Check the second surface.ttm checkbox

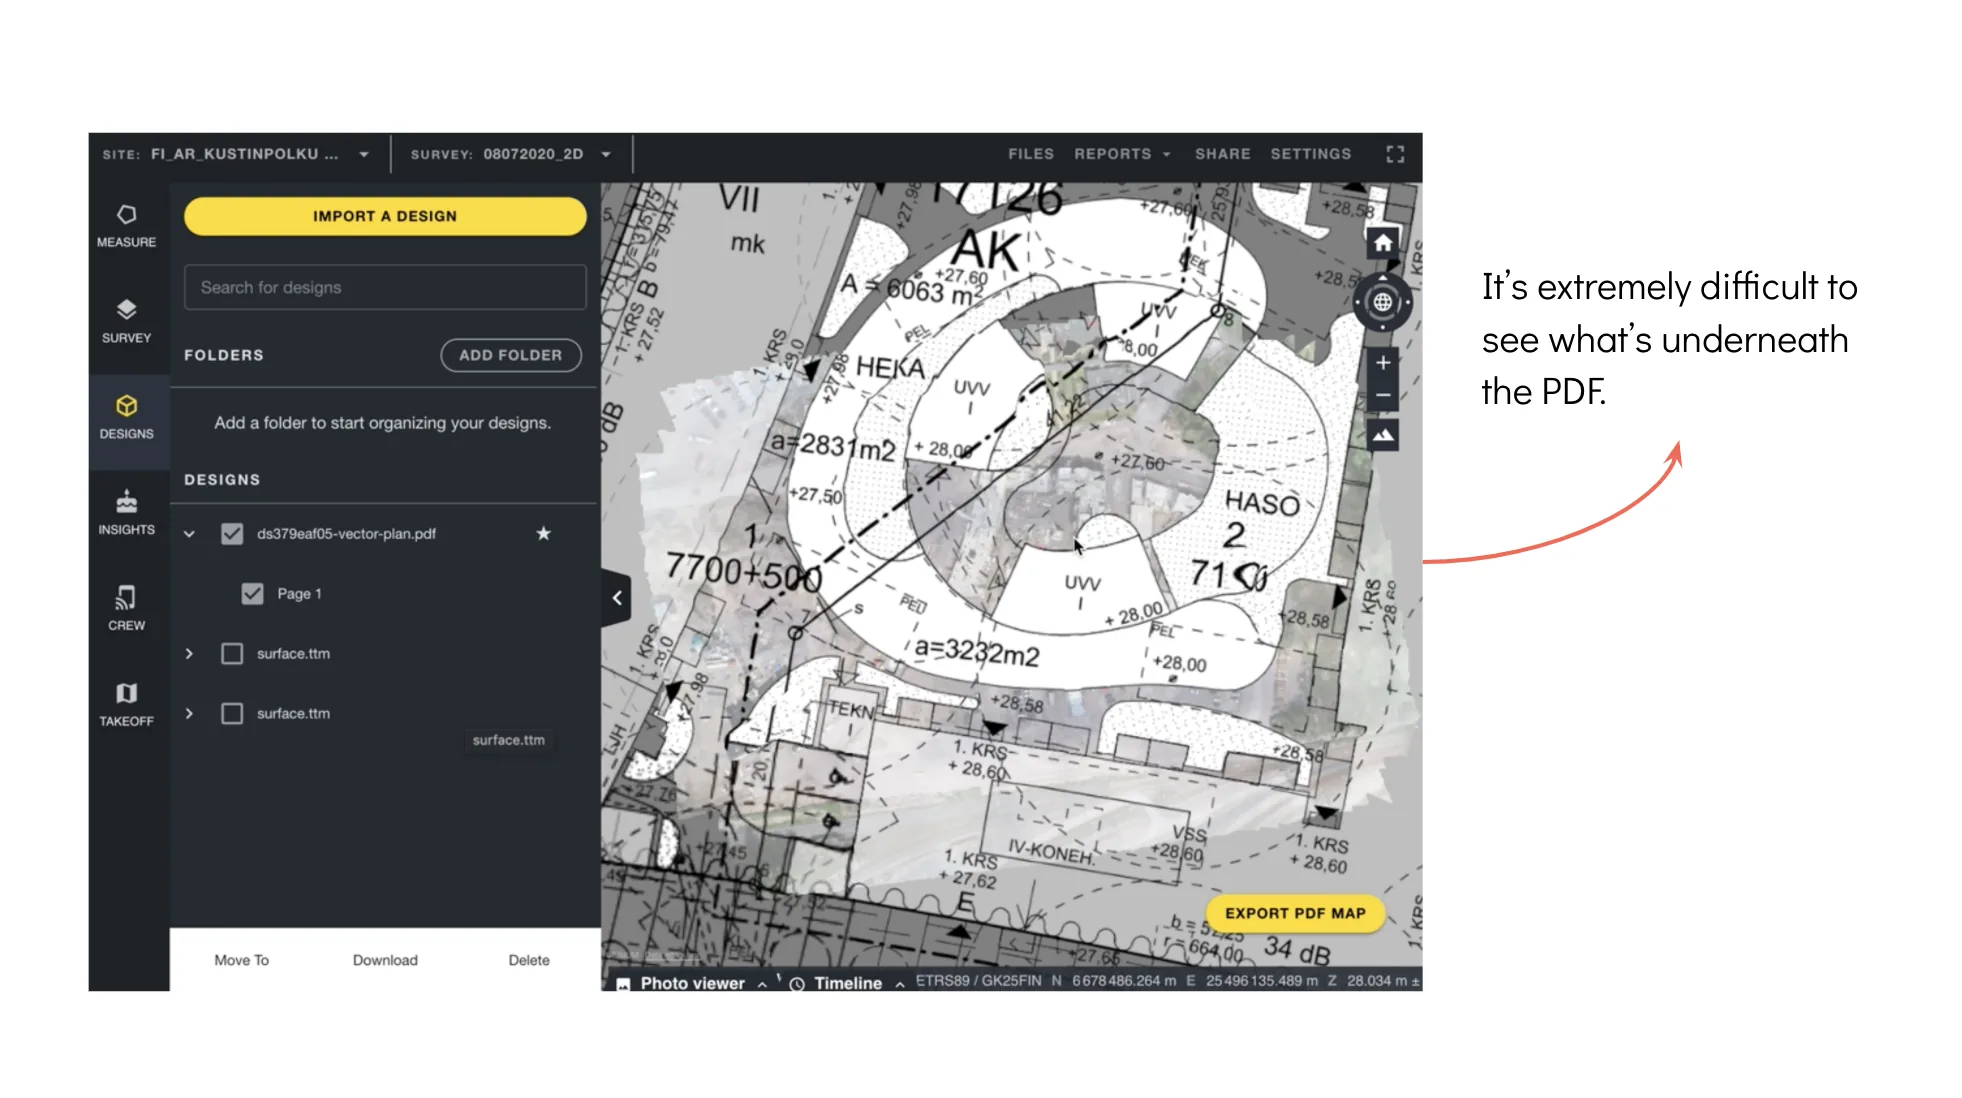point(232,714)
